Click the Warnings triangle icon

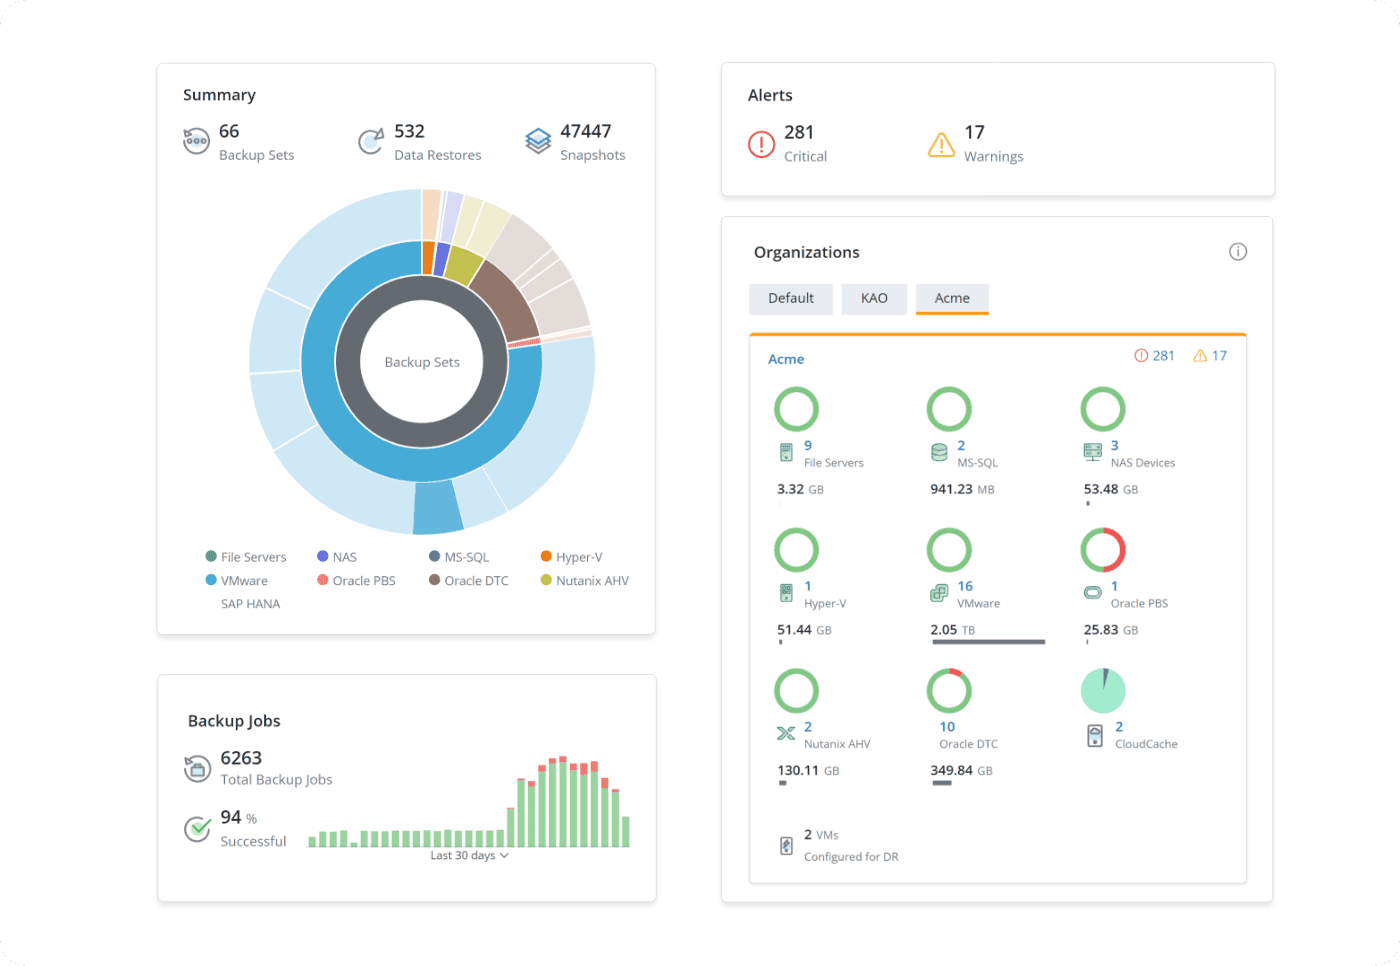coord(941,145)
